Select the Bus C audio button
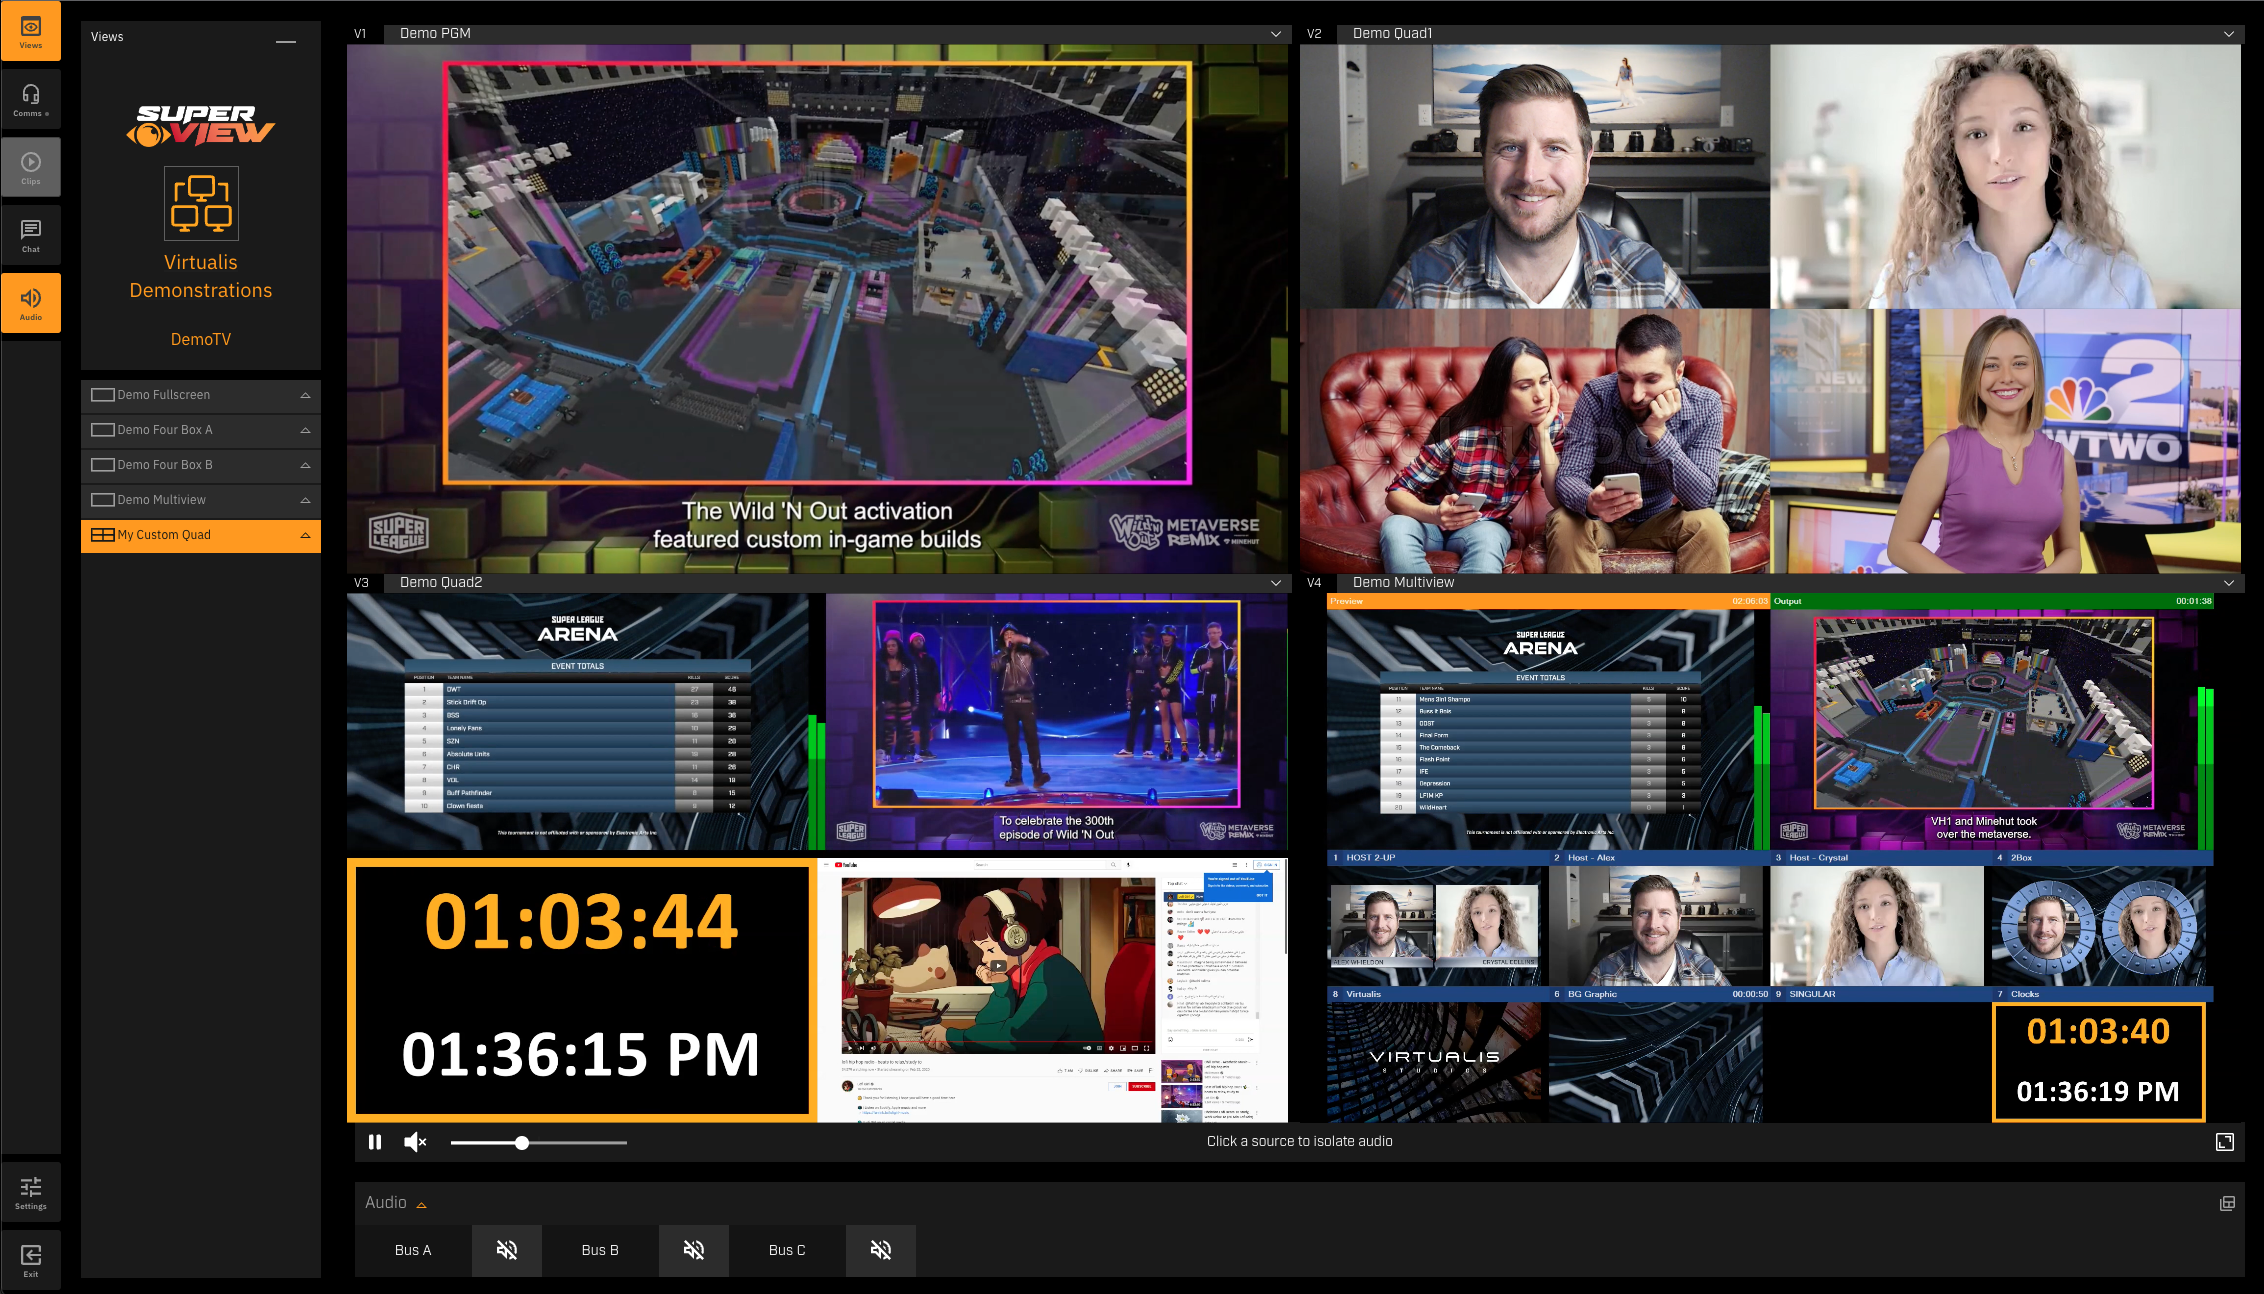 787,1250
